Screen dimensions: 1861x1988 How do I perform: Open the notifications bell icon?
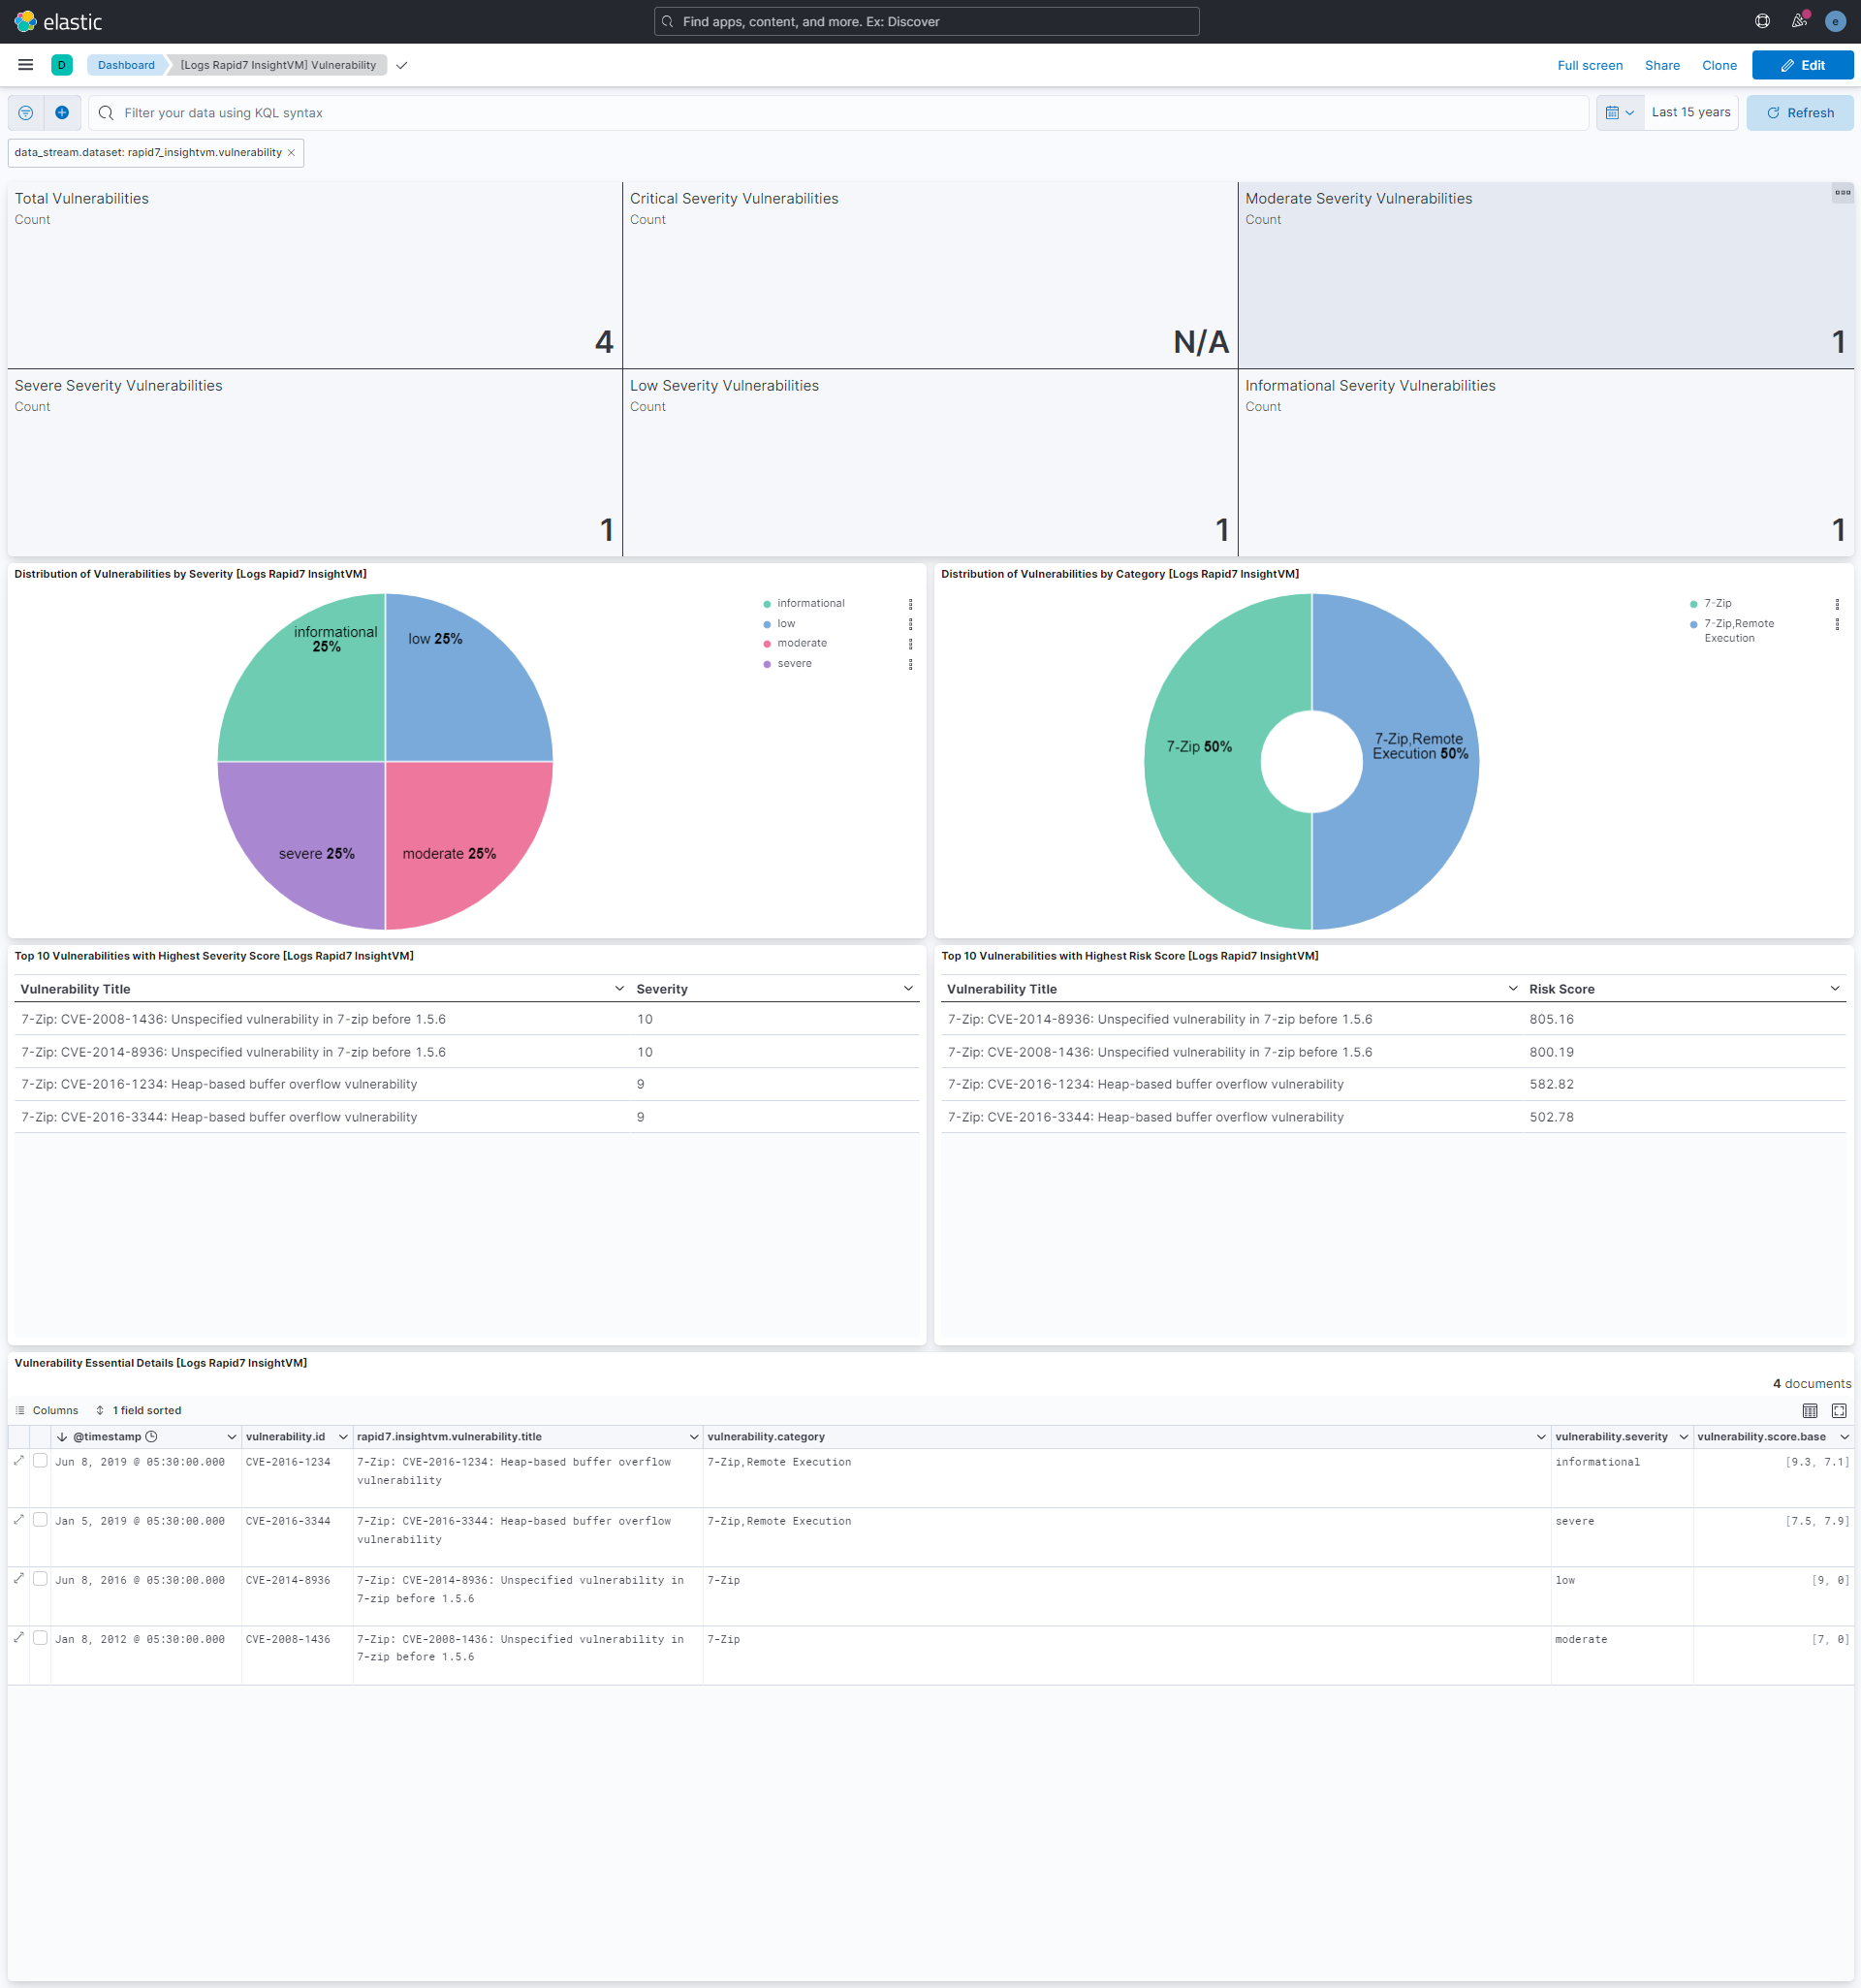click(1799, 21)
